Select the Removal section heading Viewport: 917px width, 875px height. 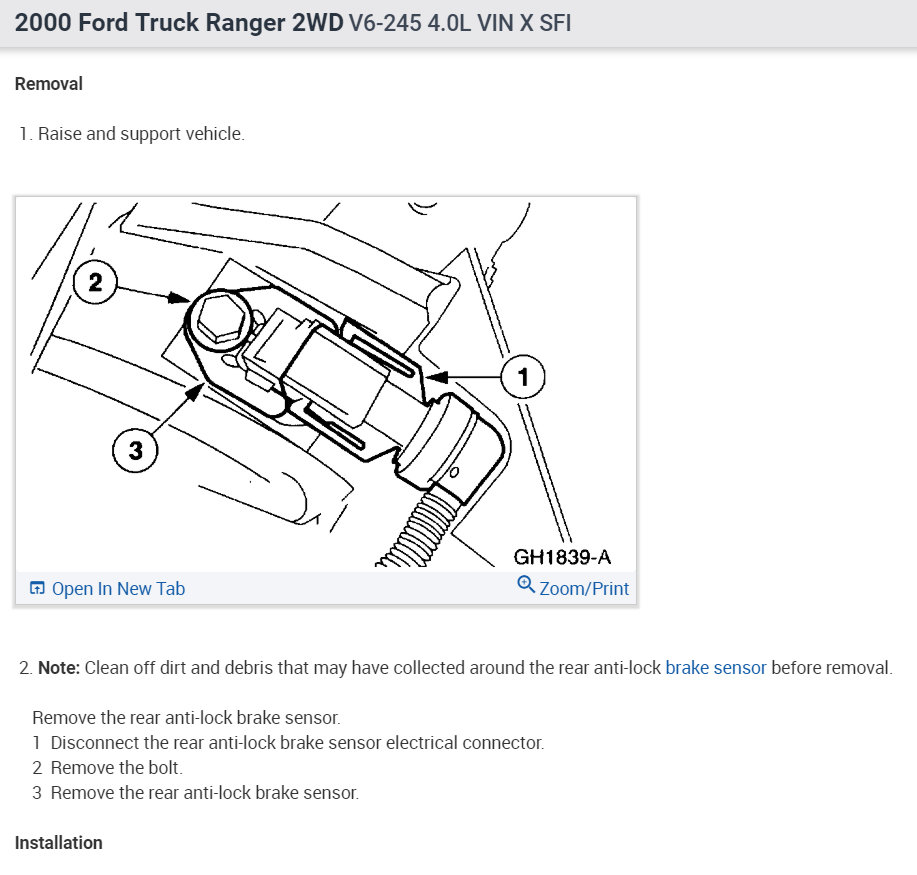48,84
